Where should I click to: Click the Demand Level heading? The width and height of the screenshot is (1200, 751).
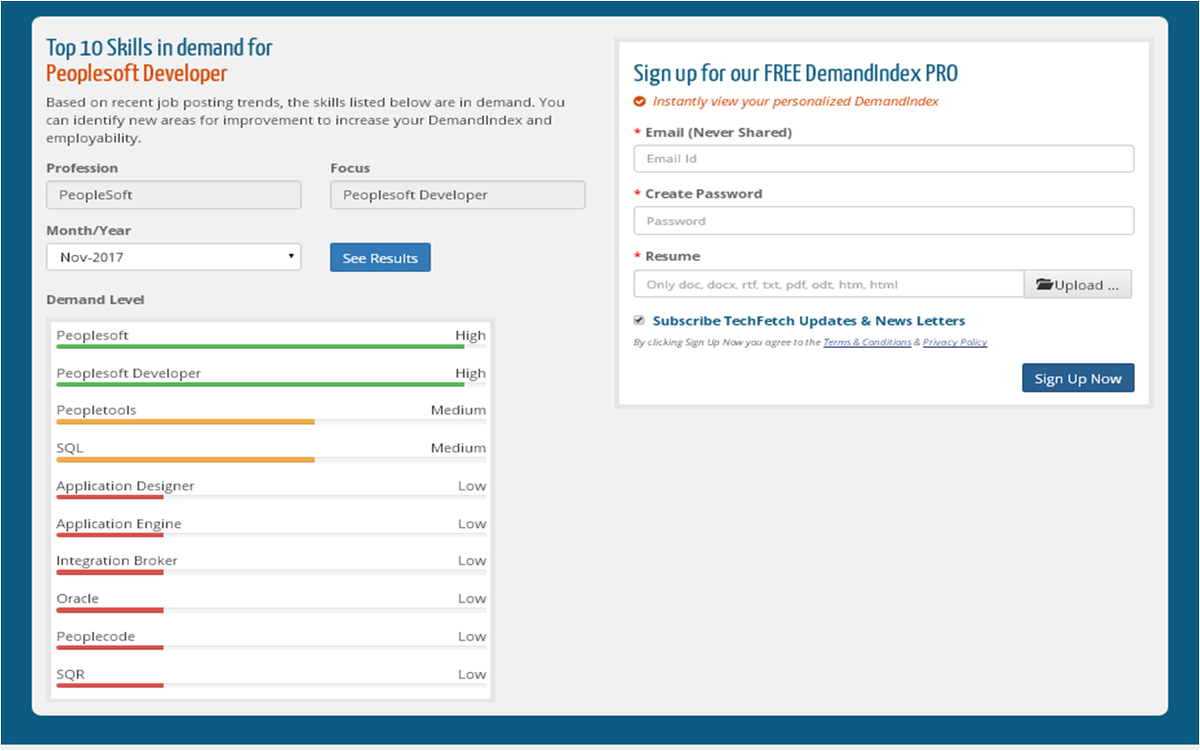(x=95, y=300)
